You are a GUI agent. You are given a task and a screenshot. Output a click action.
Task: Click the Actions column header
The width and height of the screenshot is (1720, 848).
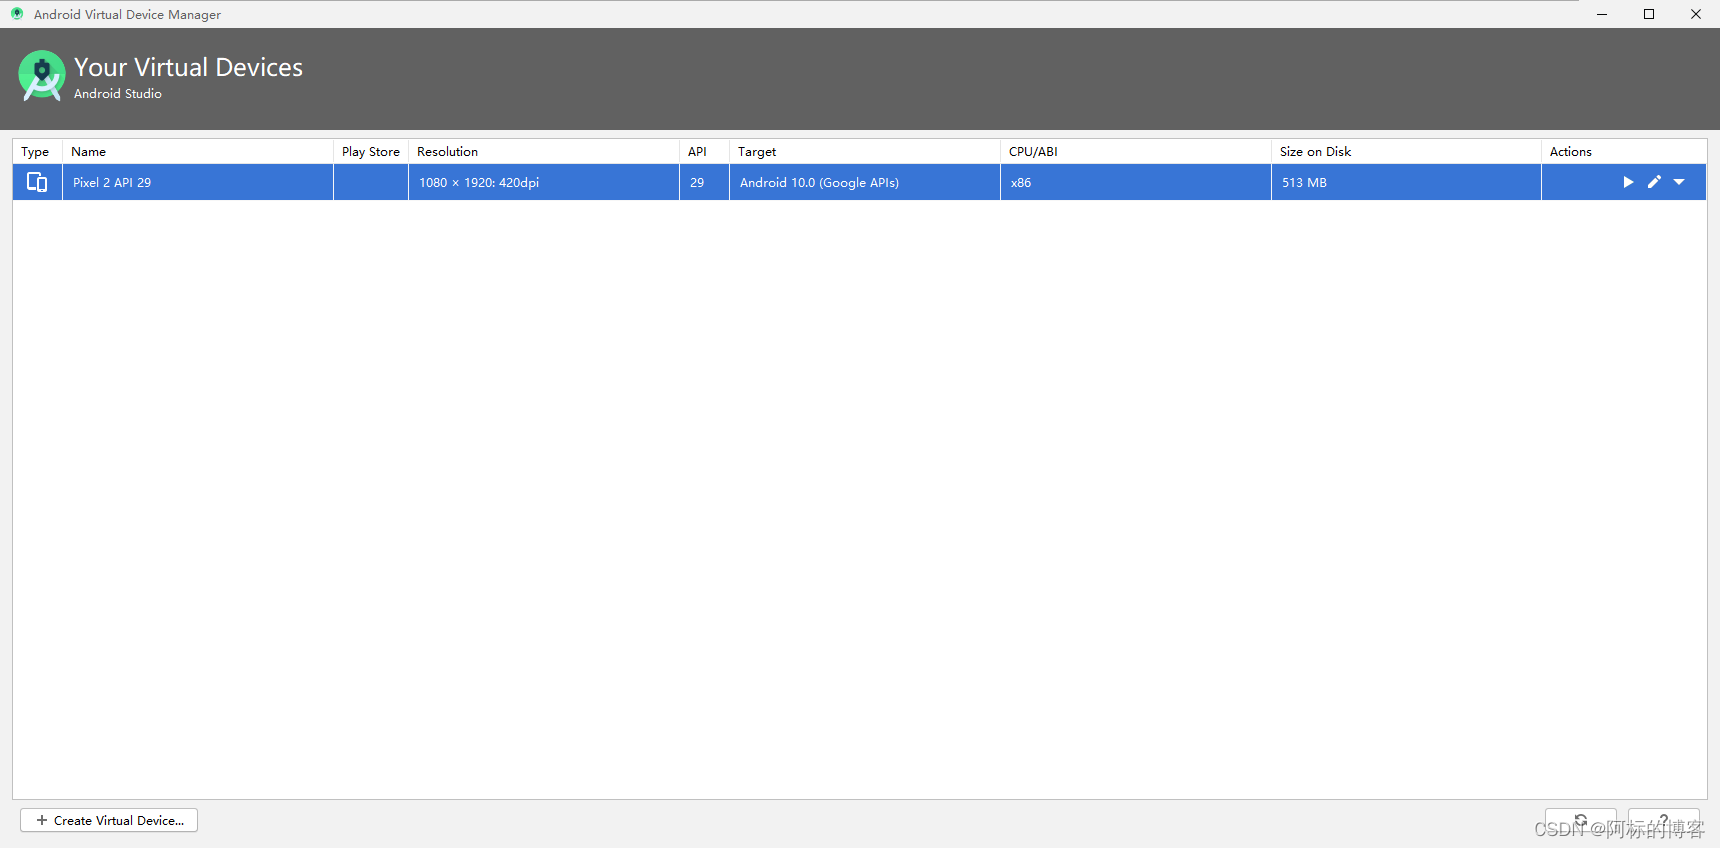point(1624,152)
